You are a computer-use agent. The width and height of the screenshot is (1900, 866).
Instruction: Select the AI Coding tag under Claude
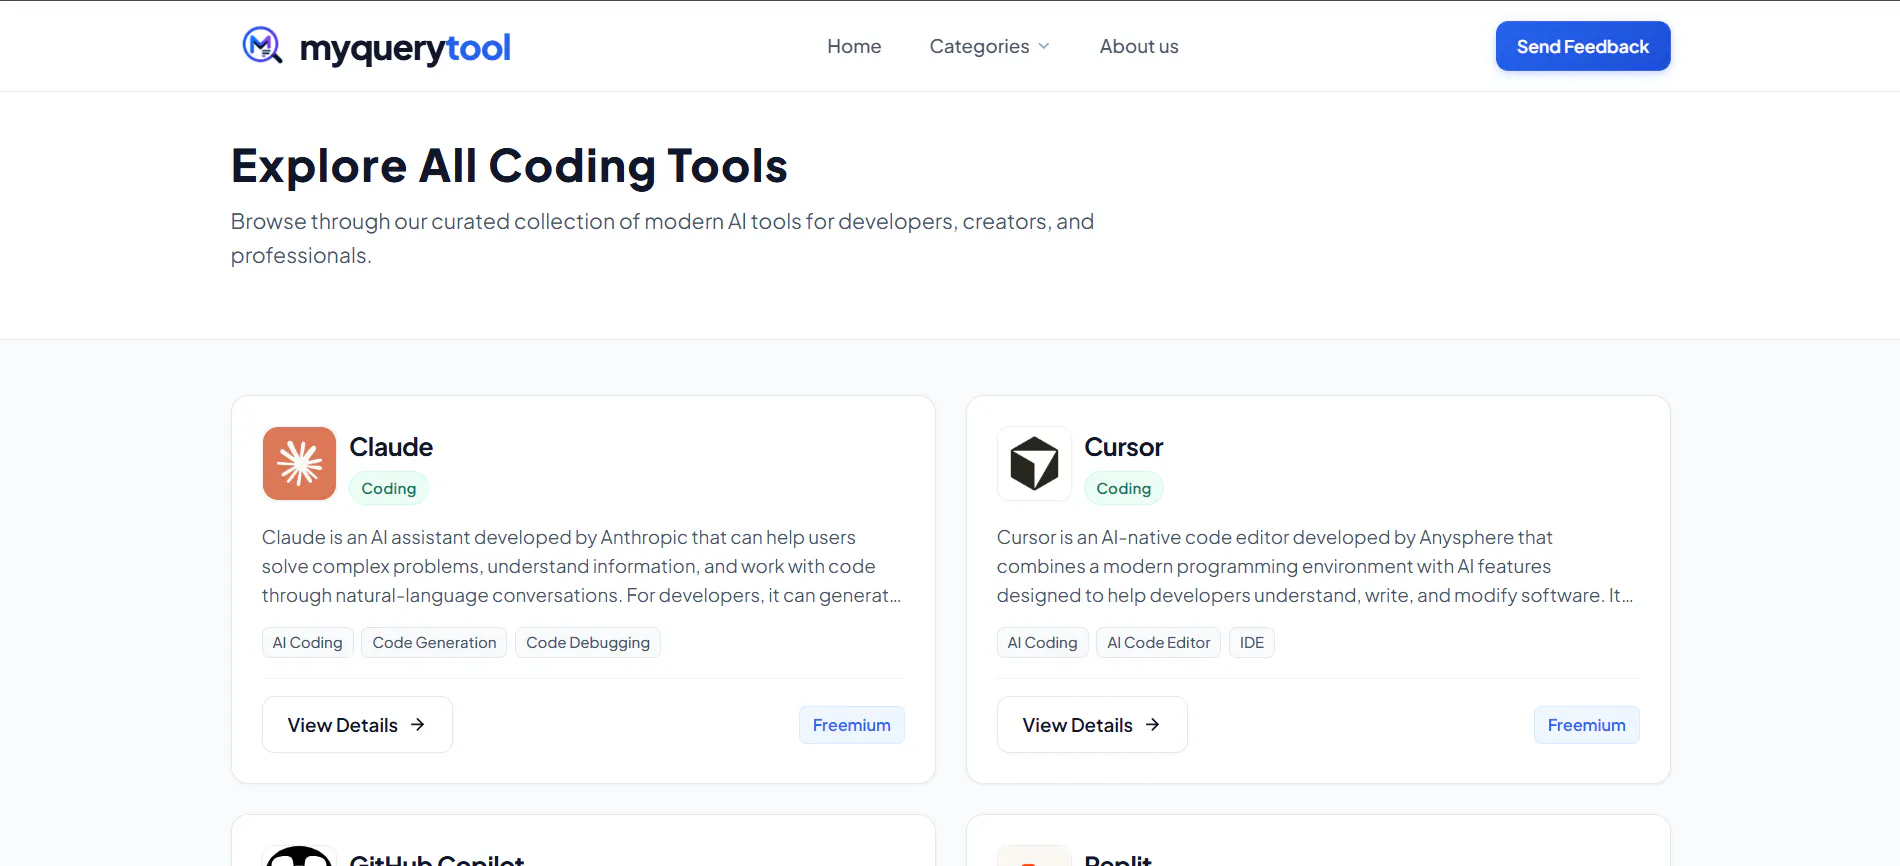tap(308, 642)
